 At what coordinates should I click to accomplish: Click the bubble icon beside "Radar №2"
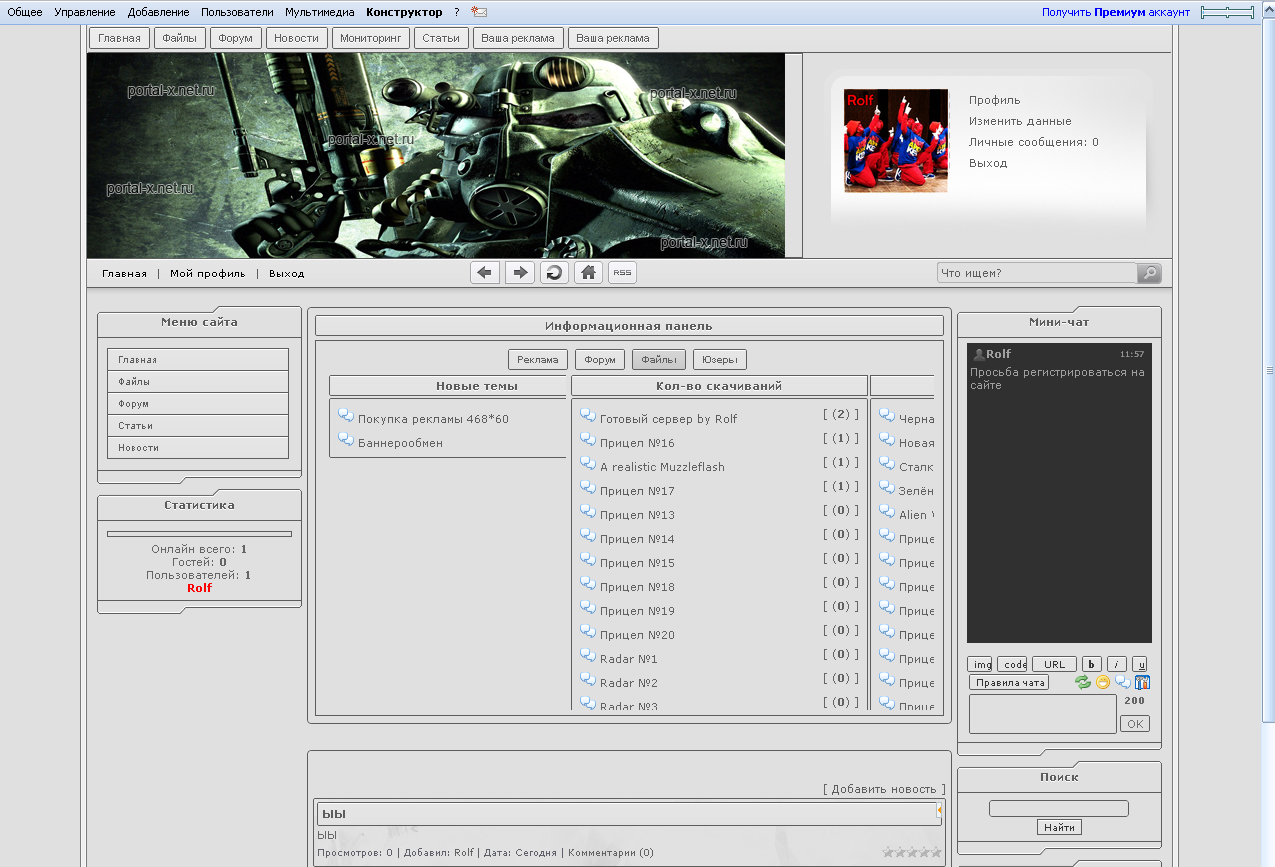click(588, 680)
